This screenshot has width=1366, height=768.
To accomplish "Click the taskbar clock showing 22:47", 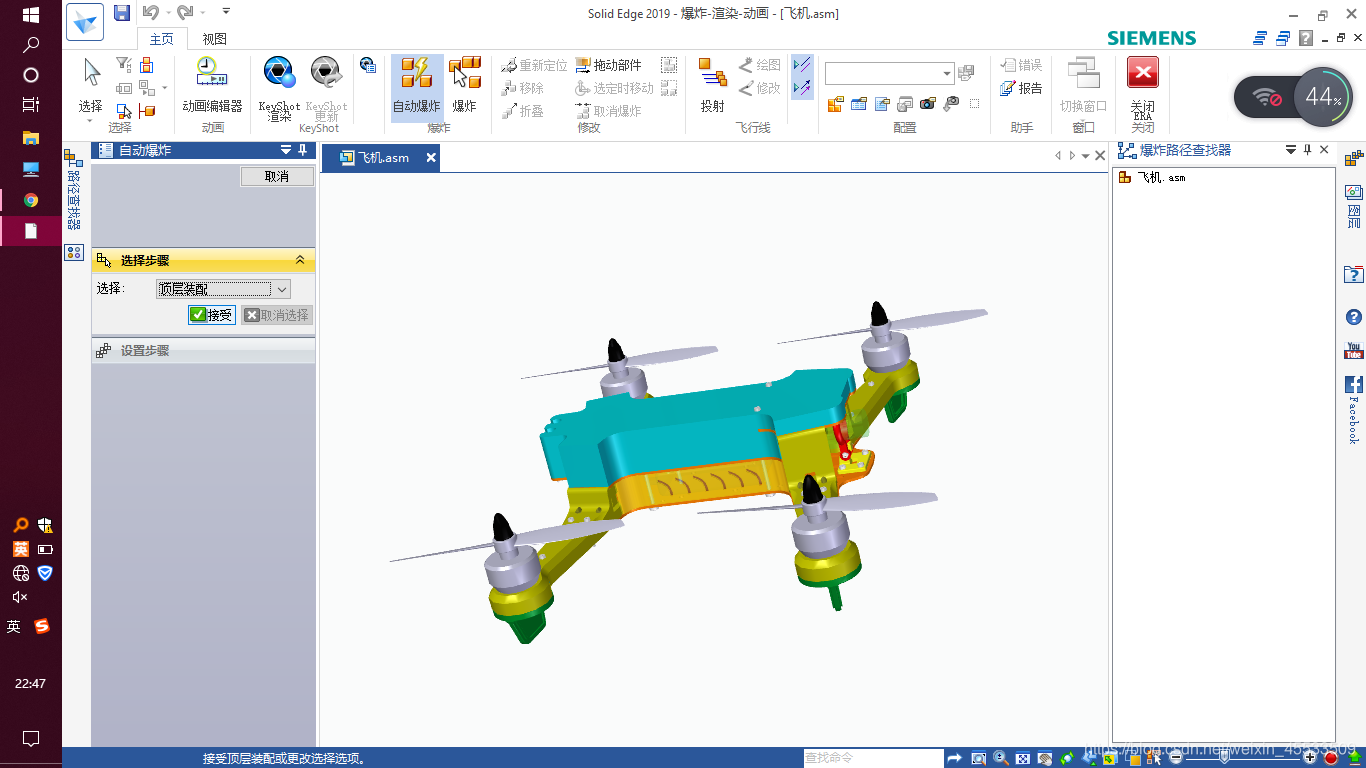I will pos(31,684).
